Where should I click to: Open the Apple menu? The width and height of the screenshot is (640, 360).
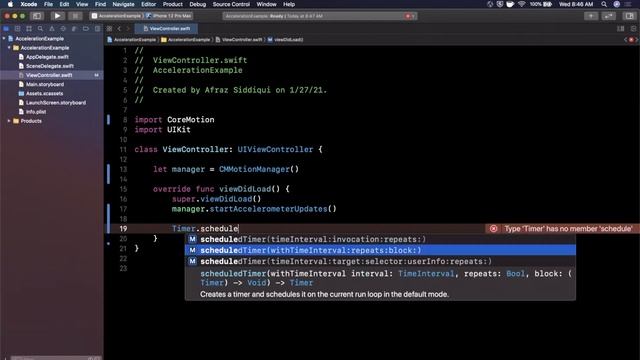(10, 4)
